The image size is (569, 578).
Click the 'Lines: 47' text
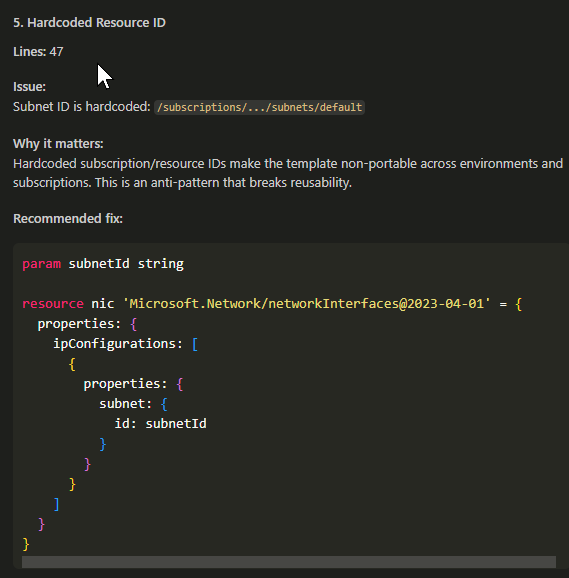(x=38, y=52)
